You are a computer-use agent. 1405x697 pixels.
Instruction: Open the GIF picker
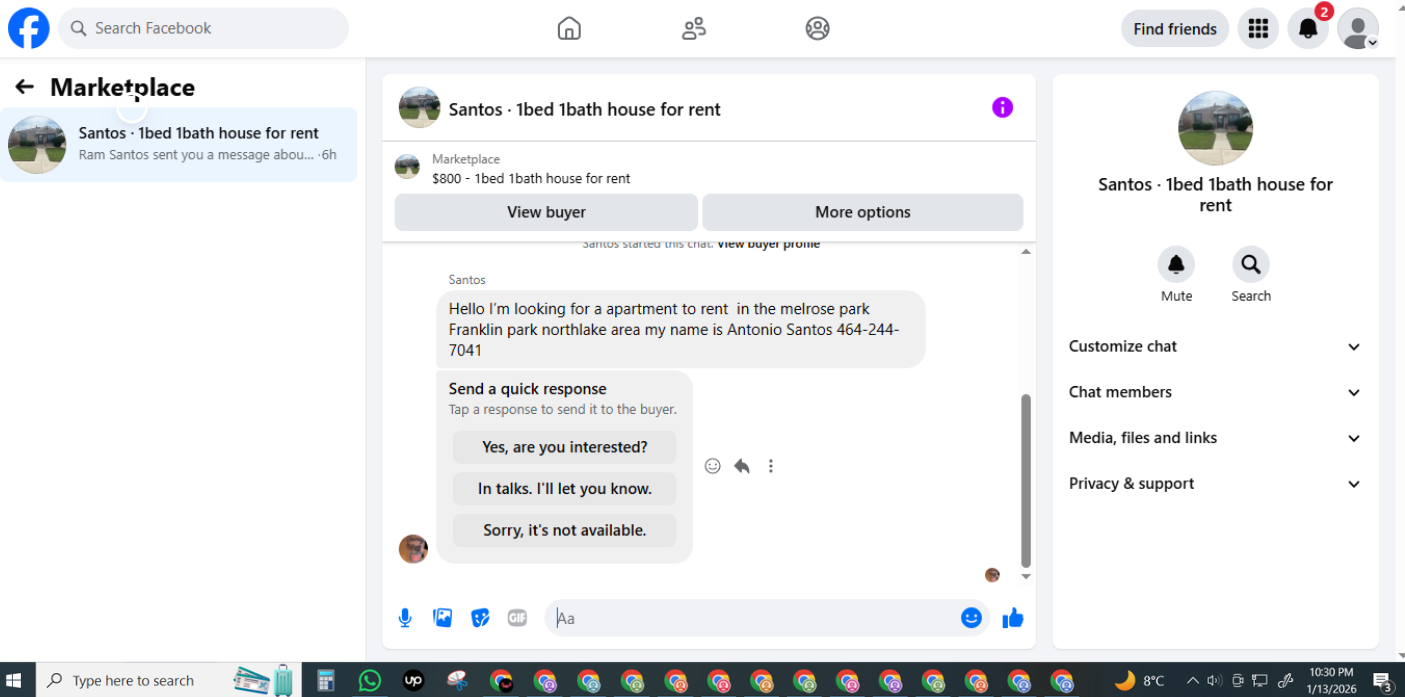point(517,618)
